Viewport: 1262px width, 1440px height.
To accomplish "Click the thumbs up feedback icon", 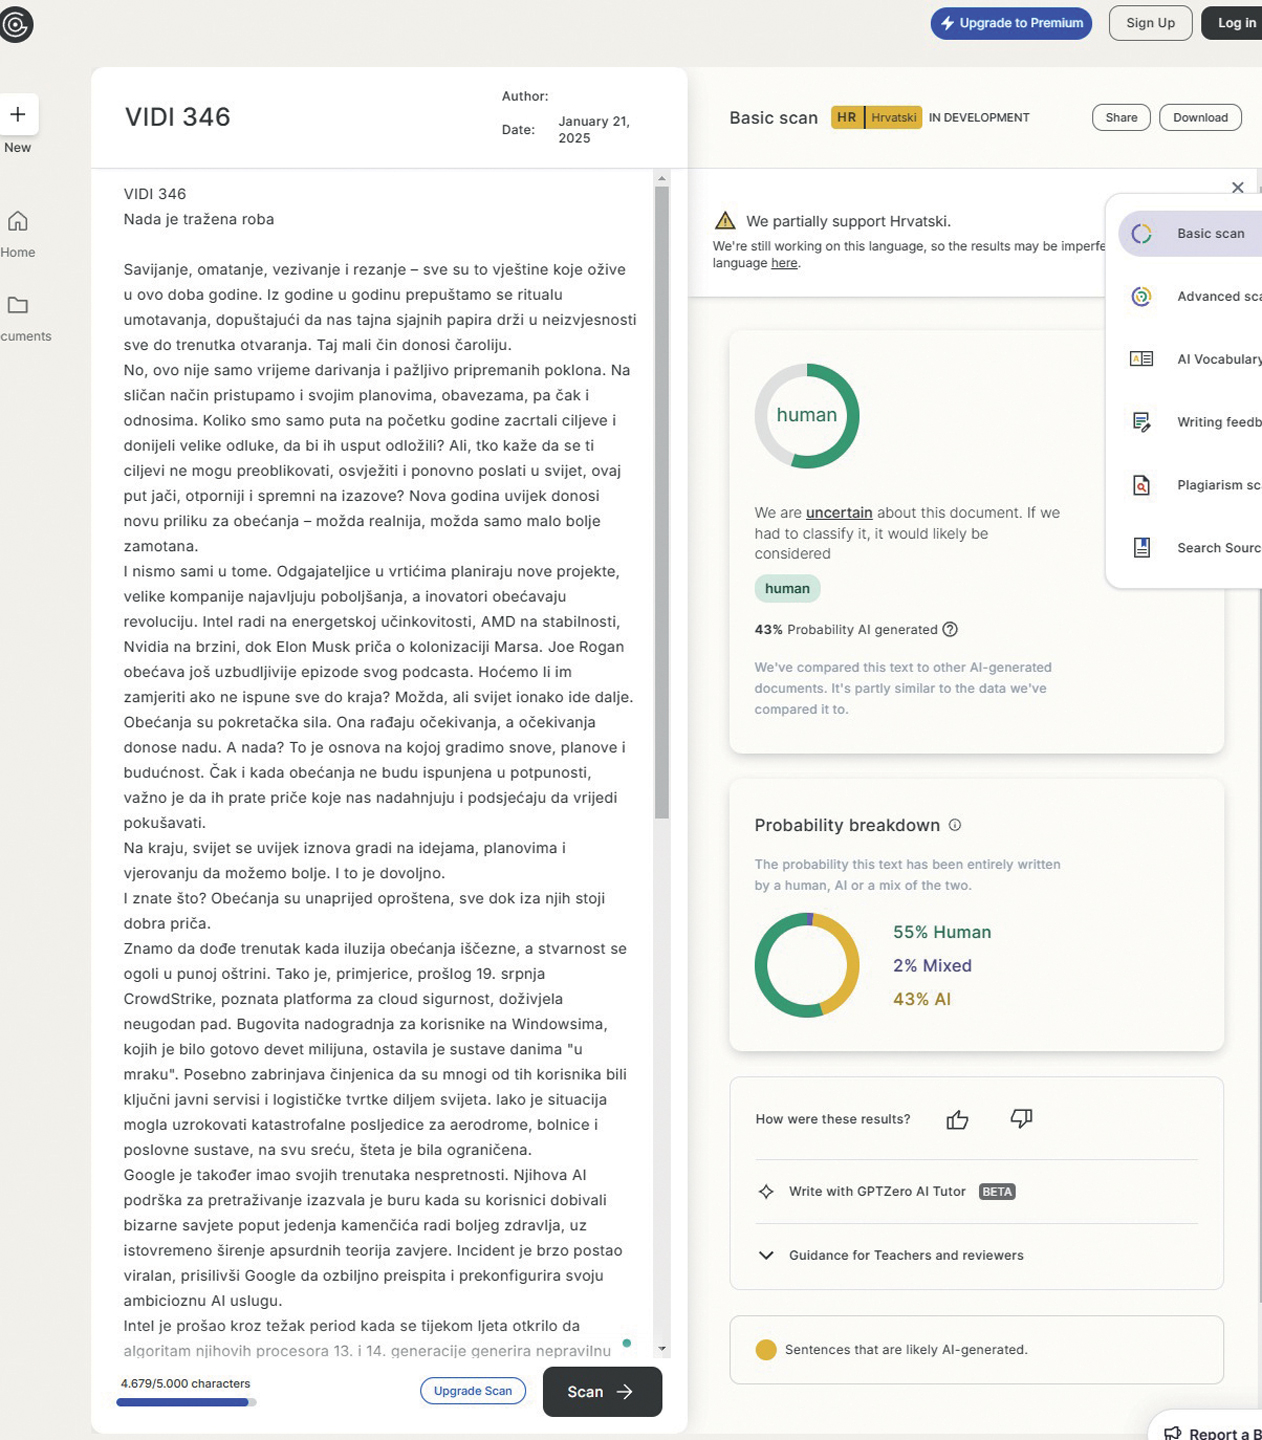I will click(x=957, y=1119).
